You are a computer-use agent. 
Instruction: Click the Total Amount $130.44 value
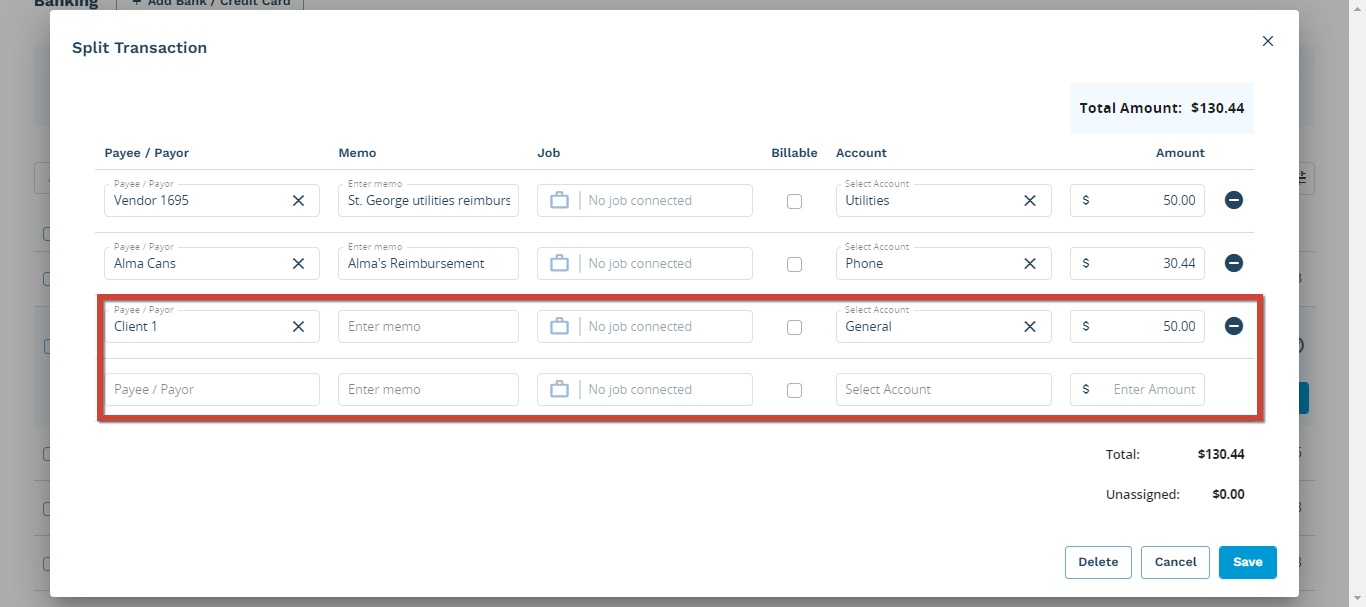point(1218,108)
